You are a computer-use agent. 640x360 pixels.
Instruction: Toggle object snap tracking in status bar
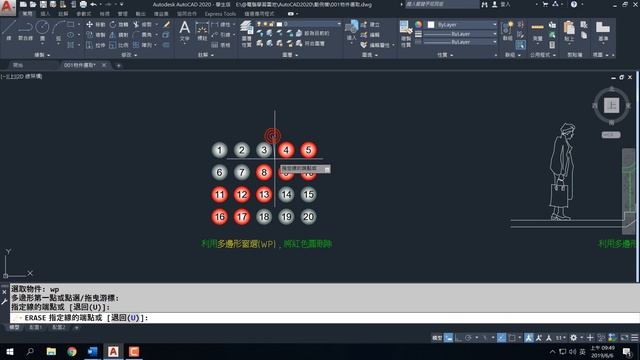pos(502,338)
